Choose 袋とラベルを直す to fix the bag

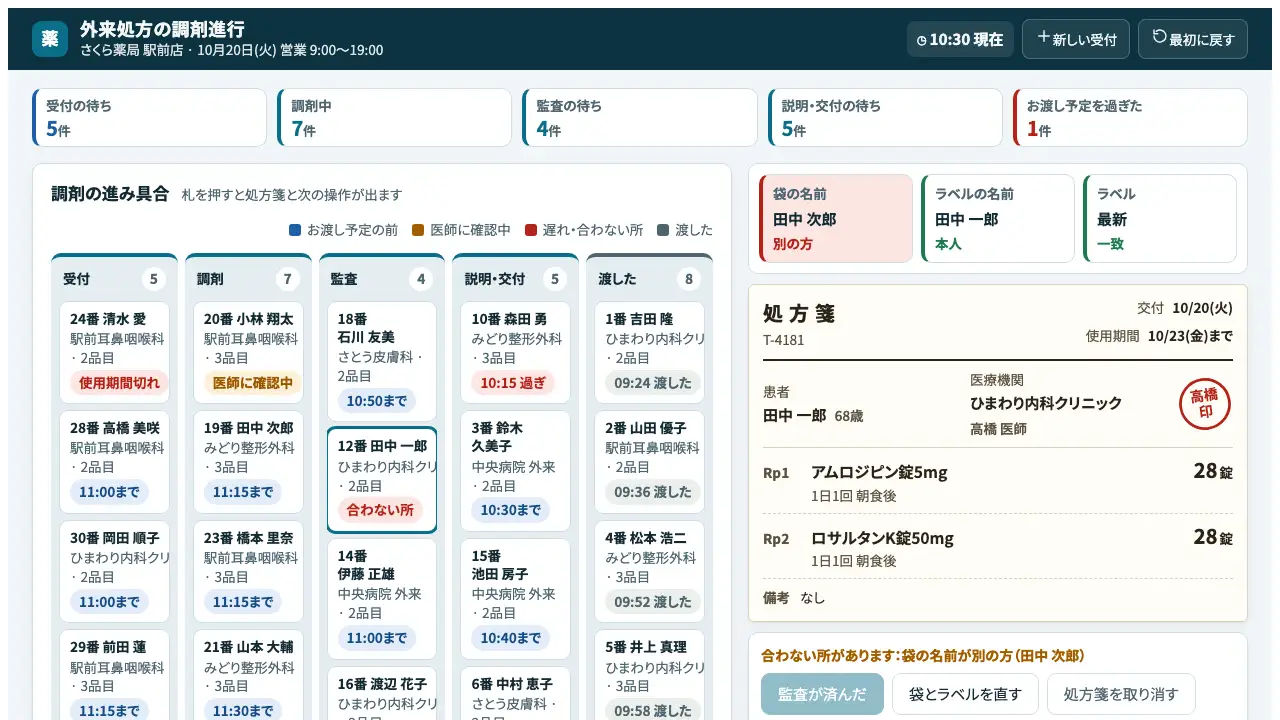pyautogui.click(x=965, y=694)
